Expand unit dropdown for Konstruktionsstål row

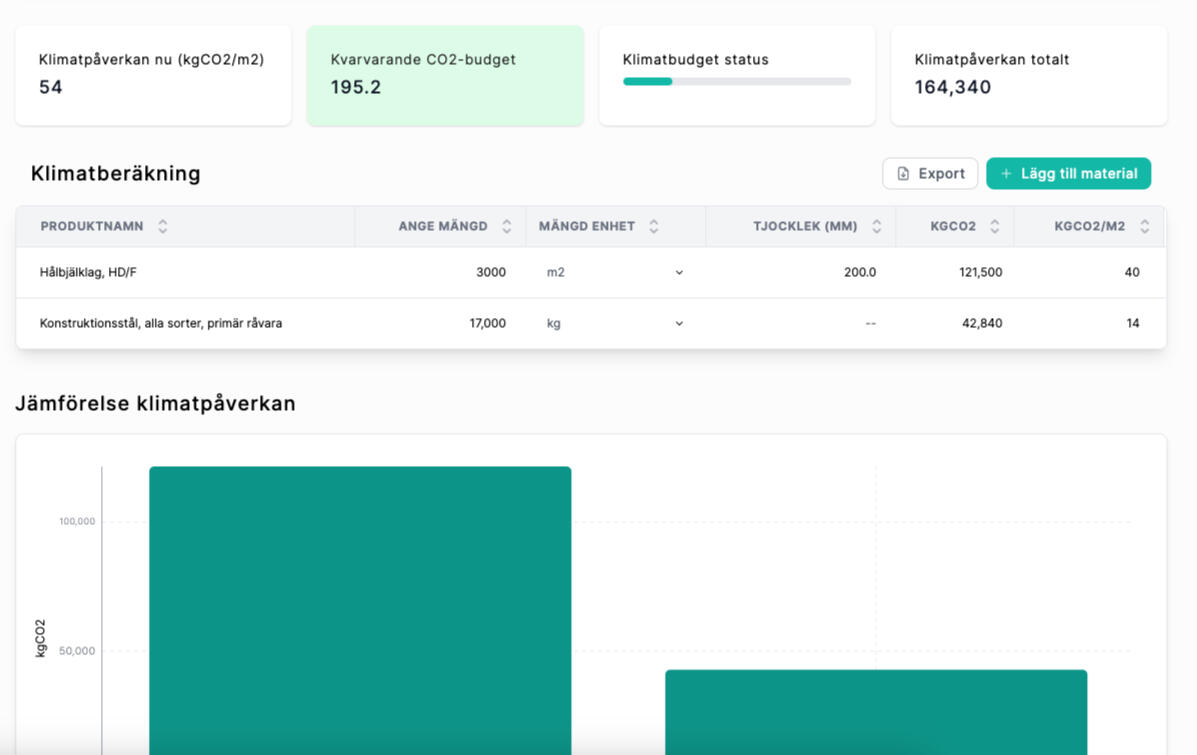(x=679, y=323)
